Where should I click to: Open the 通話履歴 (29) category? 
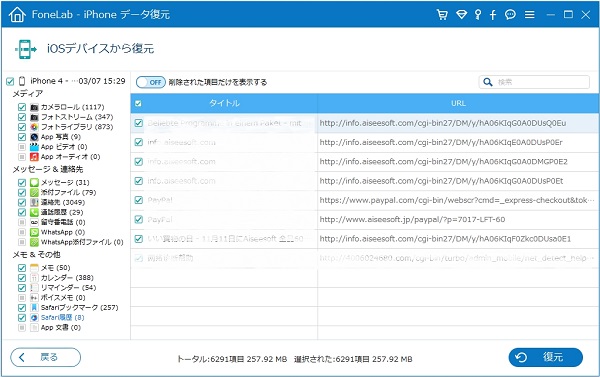tap(62, 212)
